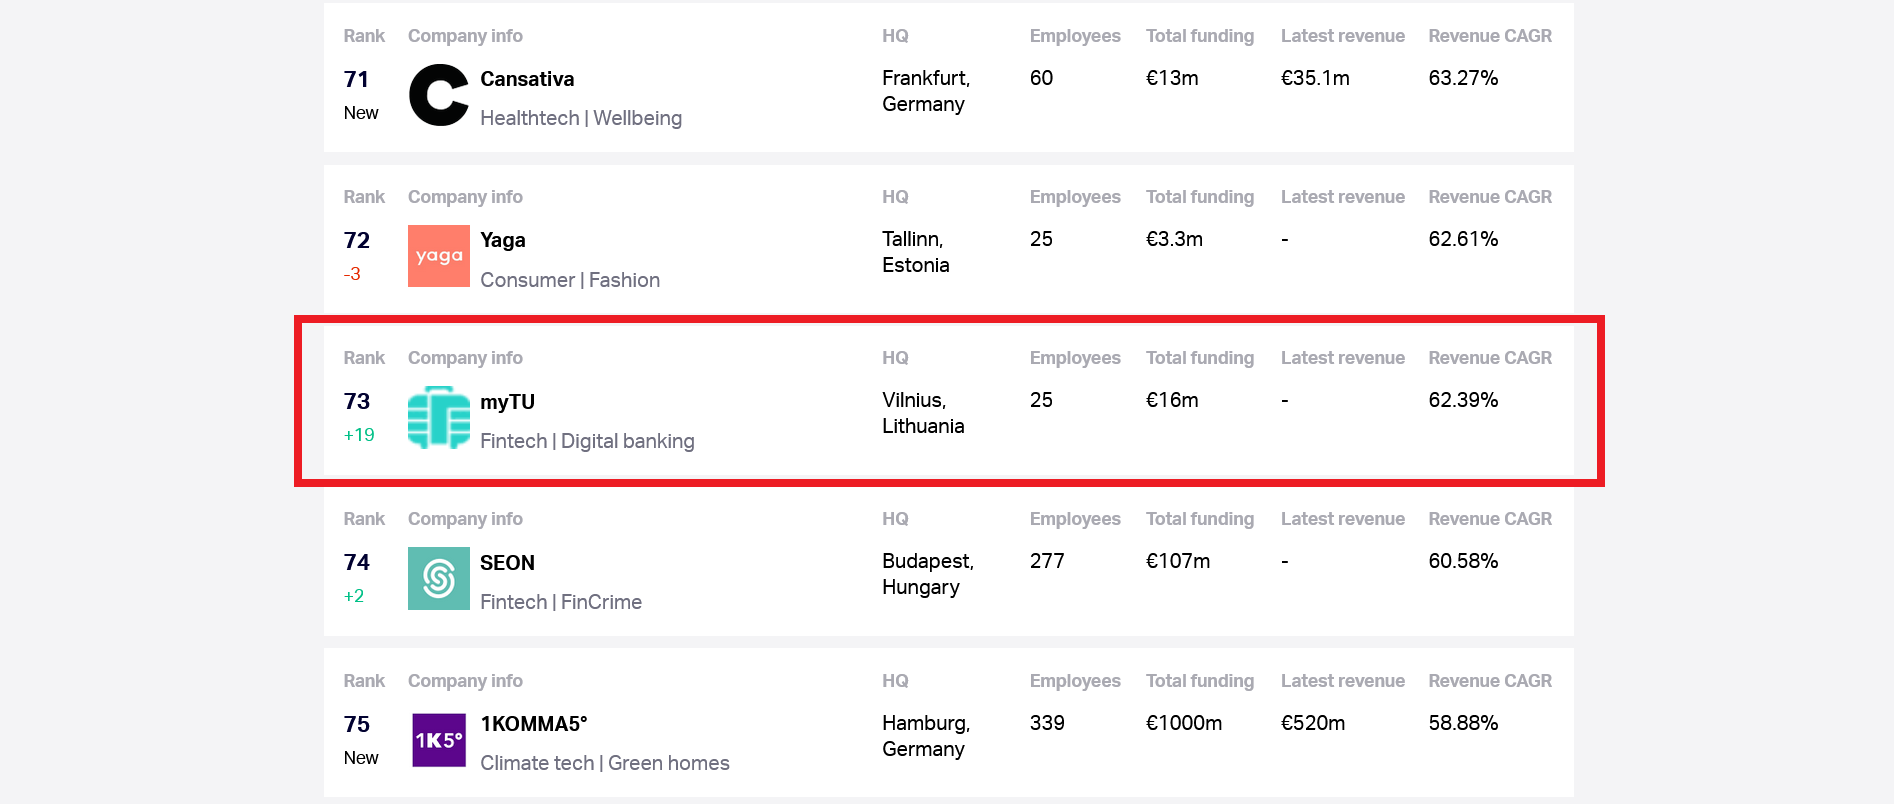Click the Cansativa black C logo
Image resolution: width=1894 pixels, height=804 pixels.
(438, 95)
